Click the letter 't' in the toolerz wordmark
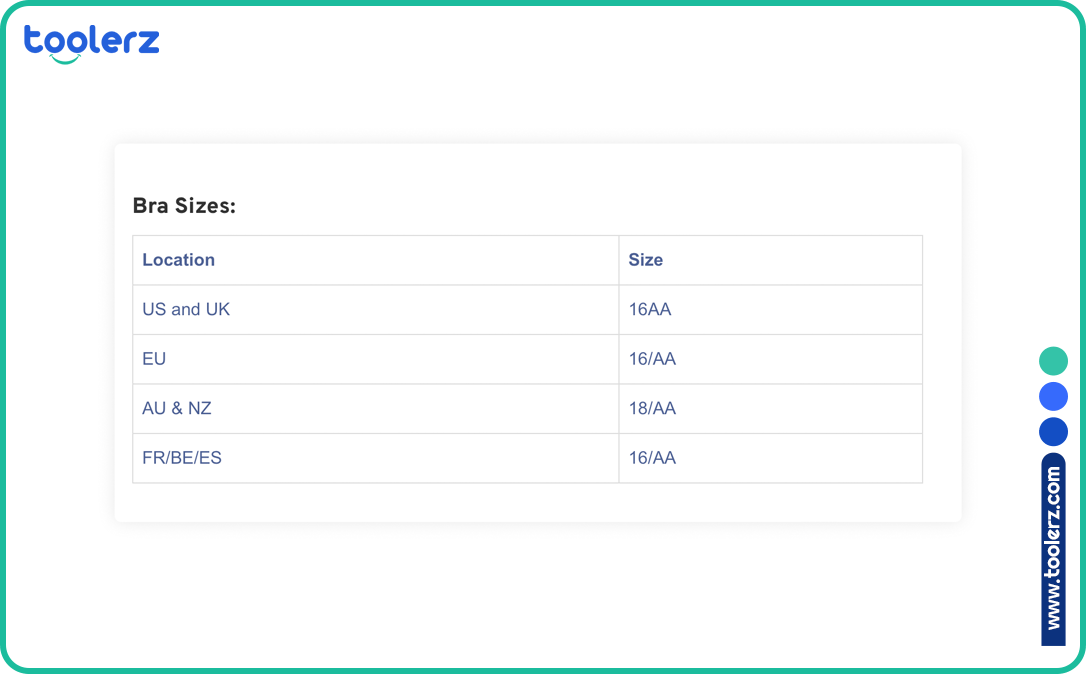The image size is (1086, 674). coord(34,42)
